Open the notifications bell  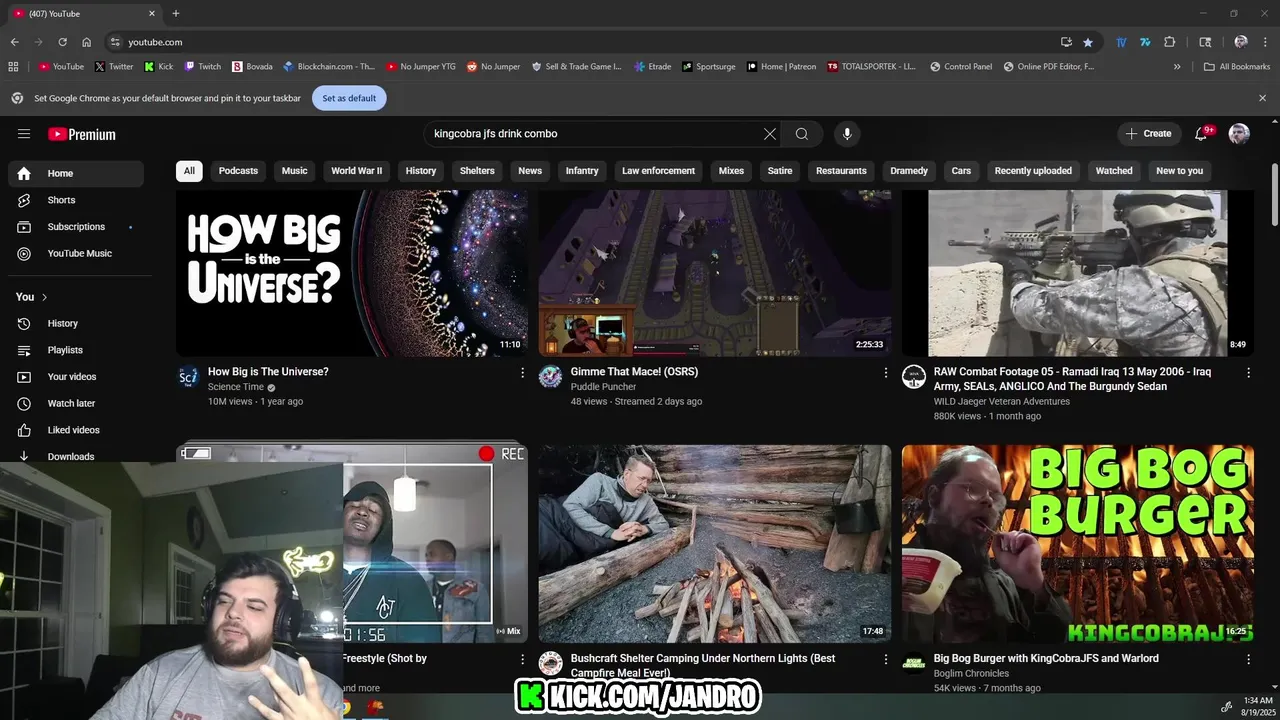click(1202, 134)
